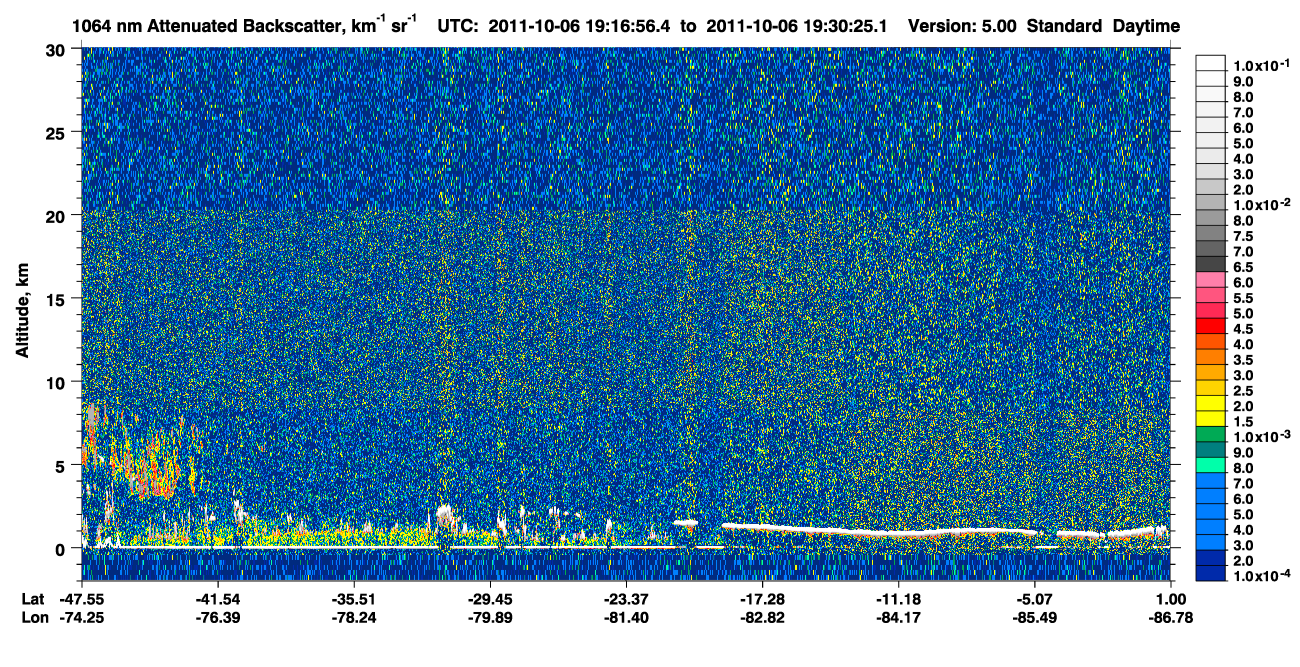Click the color bar label 1.0x10⁻⁴
Viewport: 1300px width, 667px height.
tap(1262, 577)
